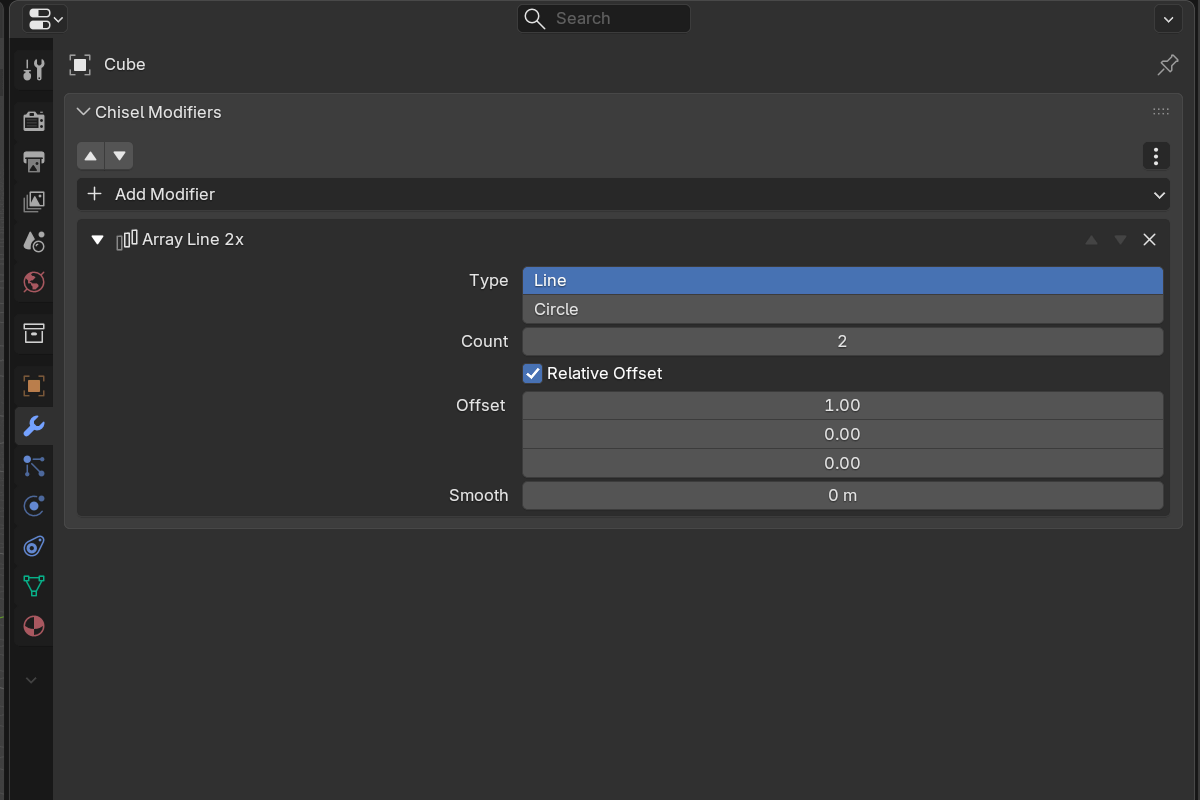
Task: Click the pin icon next to Cube
Action: pos(1167,65)
